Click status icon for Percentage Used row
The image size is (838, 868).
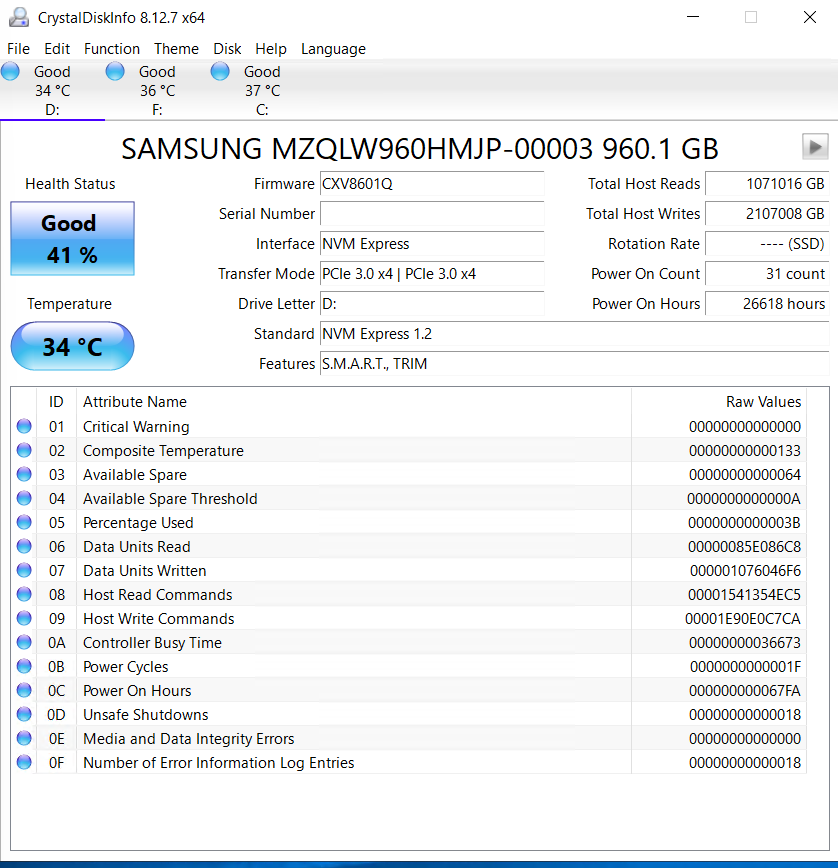pyautogui.click(x=24, y=522)
